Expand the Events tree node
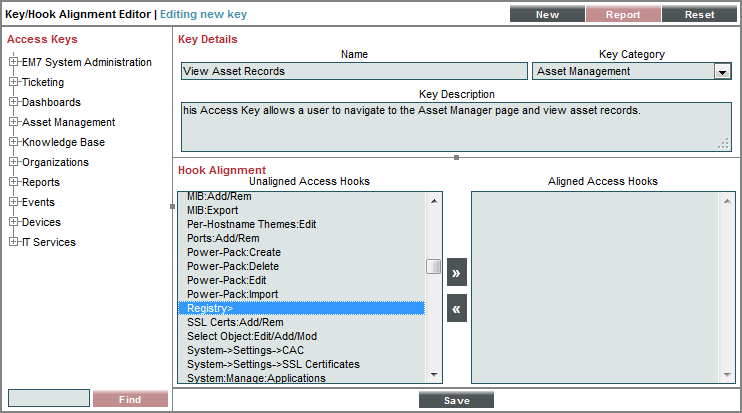The image size is (742, 413). pos(13,202)
